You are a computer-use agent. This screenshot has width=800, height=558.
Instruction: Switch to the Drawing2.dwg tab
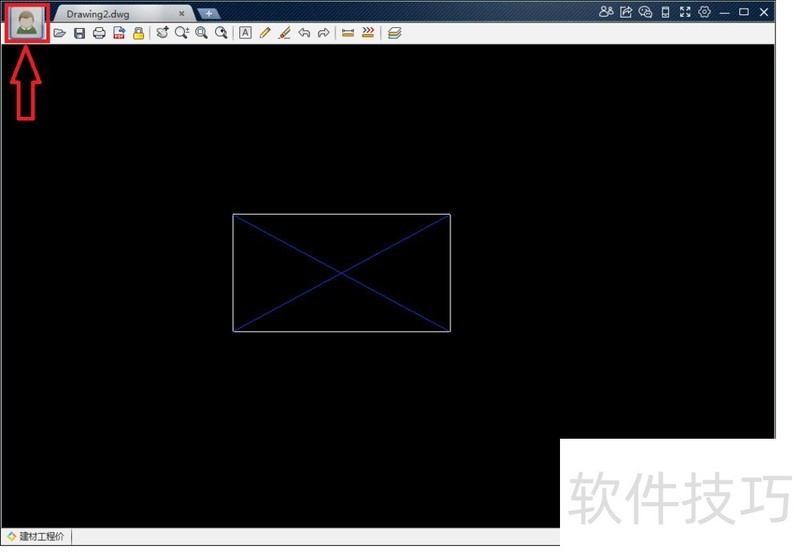coord(98,14)
